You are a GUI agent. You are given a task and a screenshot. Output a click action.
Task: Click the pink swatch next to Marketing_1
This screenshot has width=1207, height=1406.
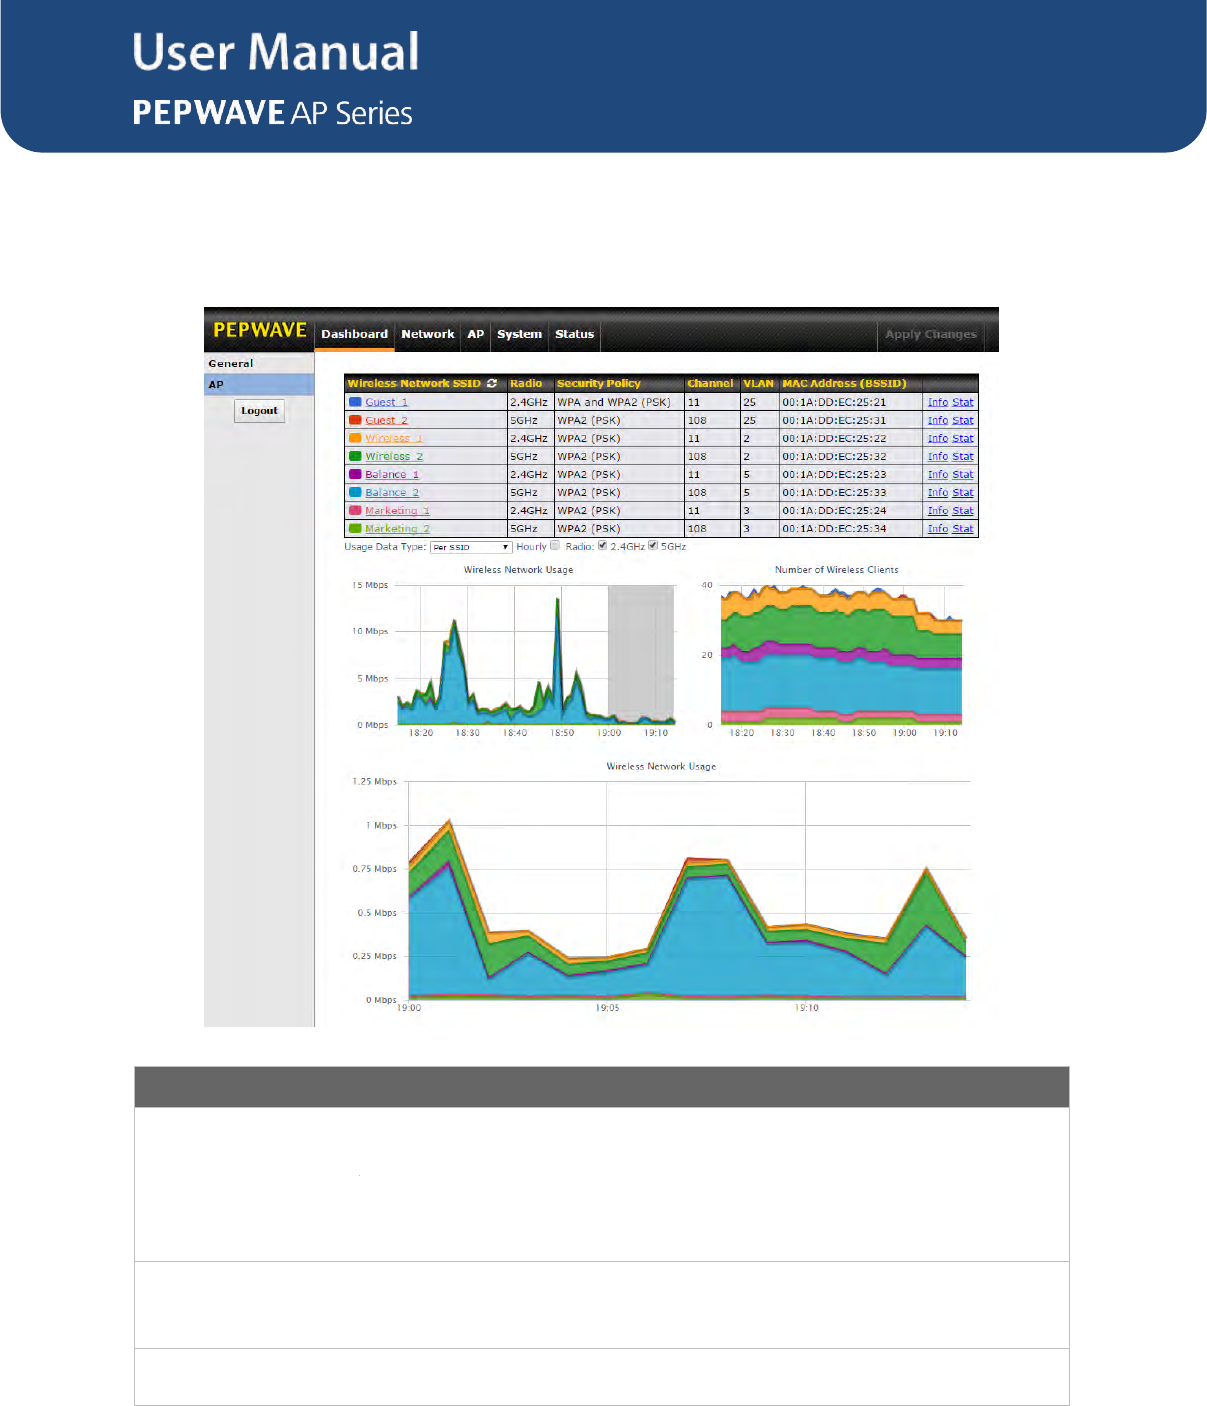tap(355, 510)
